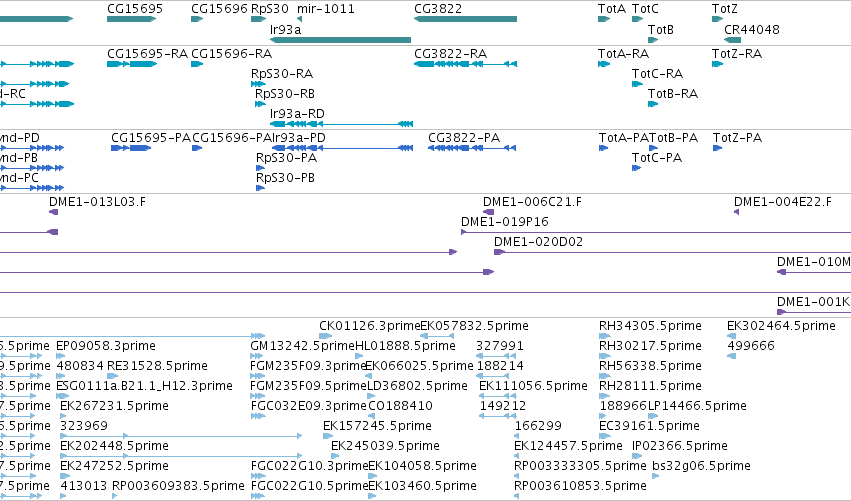This screenshot has height=501, width=851.
Task: Click the GM13242.5prime EST label
Action: tap(302, 346)
